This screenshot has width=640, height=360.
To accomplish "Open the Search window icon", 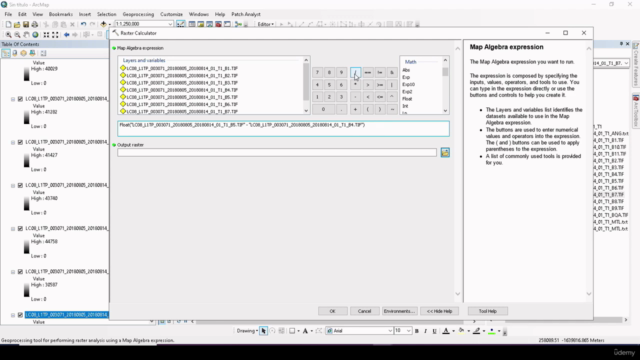I will pyautogui.click(x=209, y=24).
